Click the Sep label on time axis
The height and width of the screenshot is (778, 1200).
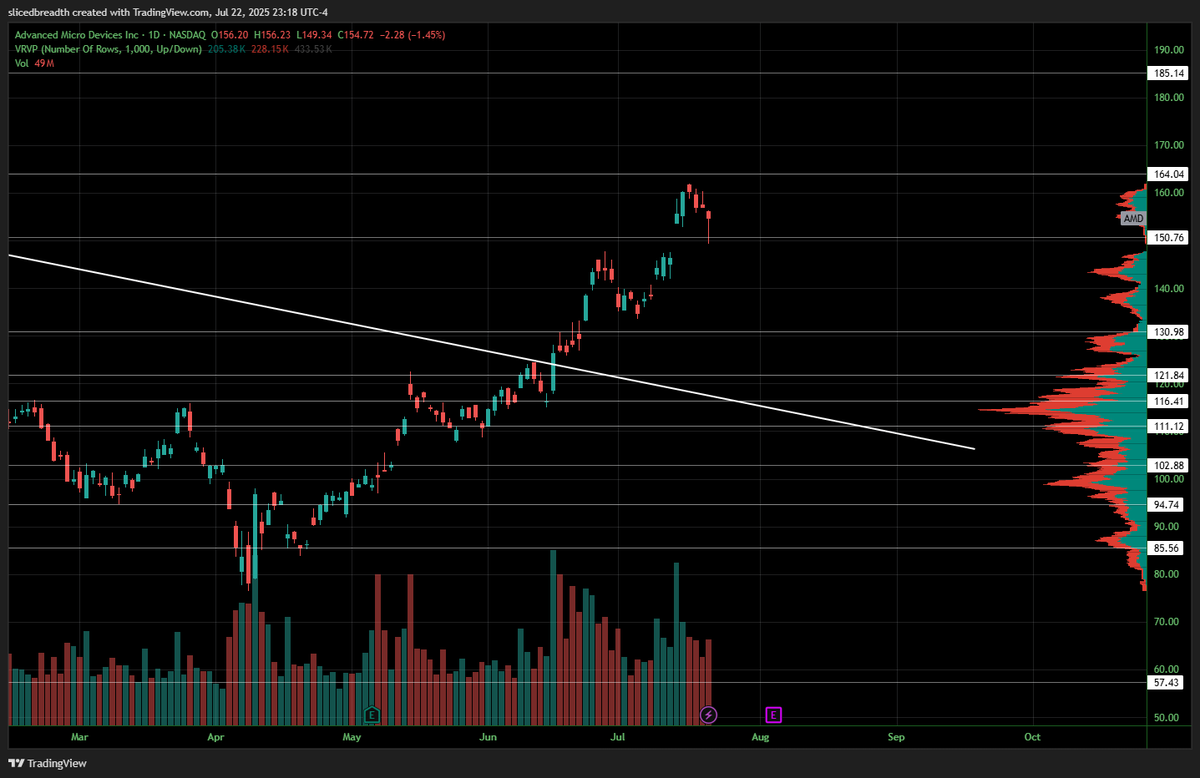pyautogui.click(x=896, y=737)
